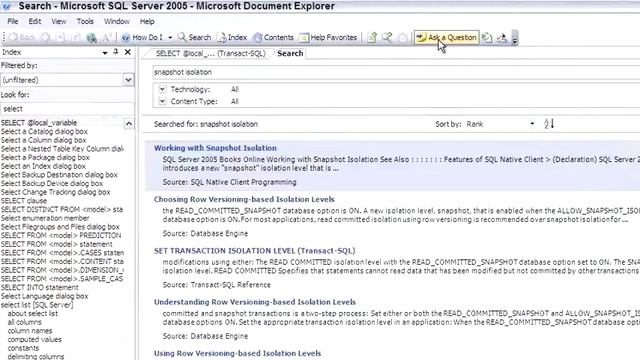Select index entry Select a Catalog dialog box
The width and height of the screenshot is (640, 360).
click(x=44, y=131)
